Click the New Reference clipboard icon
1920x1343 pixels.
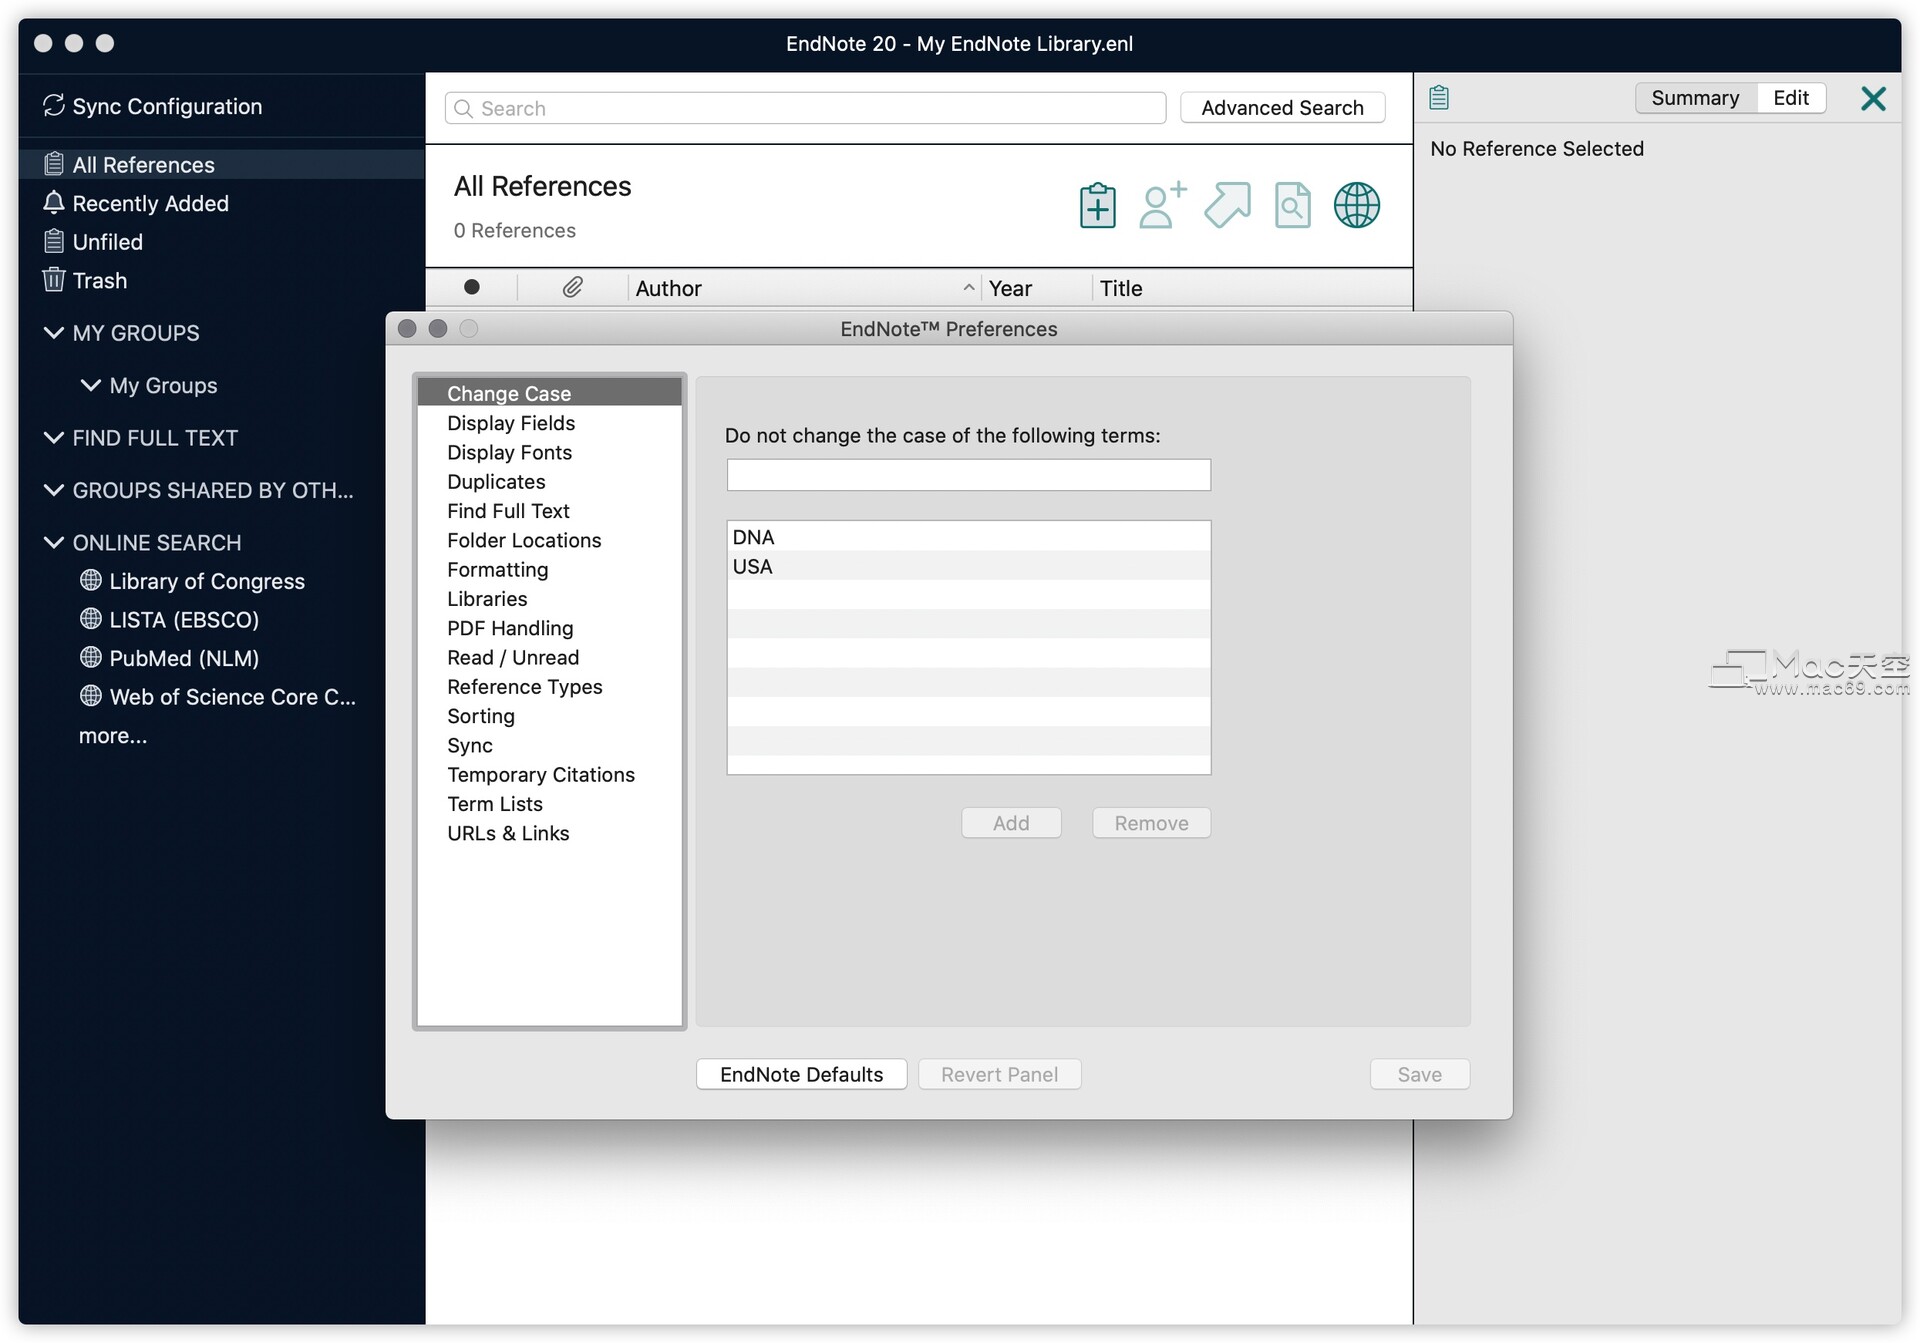1097,204
